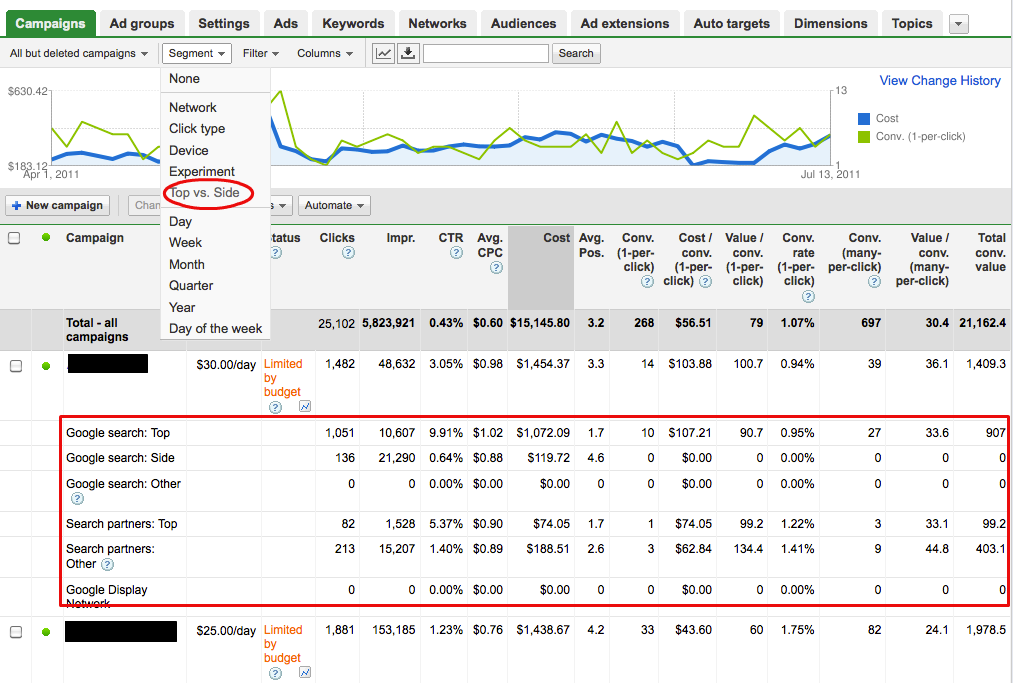Image resolution: width=1013 pixels, height=684 pixels.
Task: Segment by Network
Action: point(193,108)
